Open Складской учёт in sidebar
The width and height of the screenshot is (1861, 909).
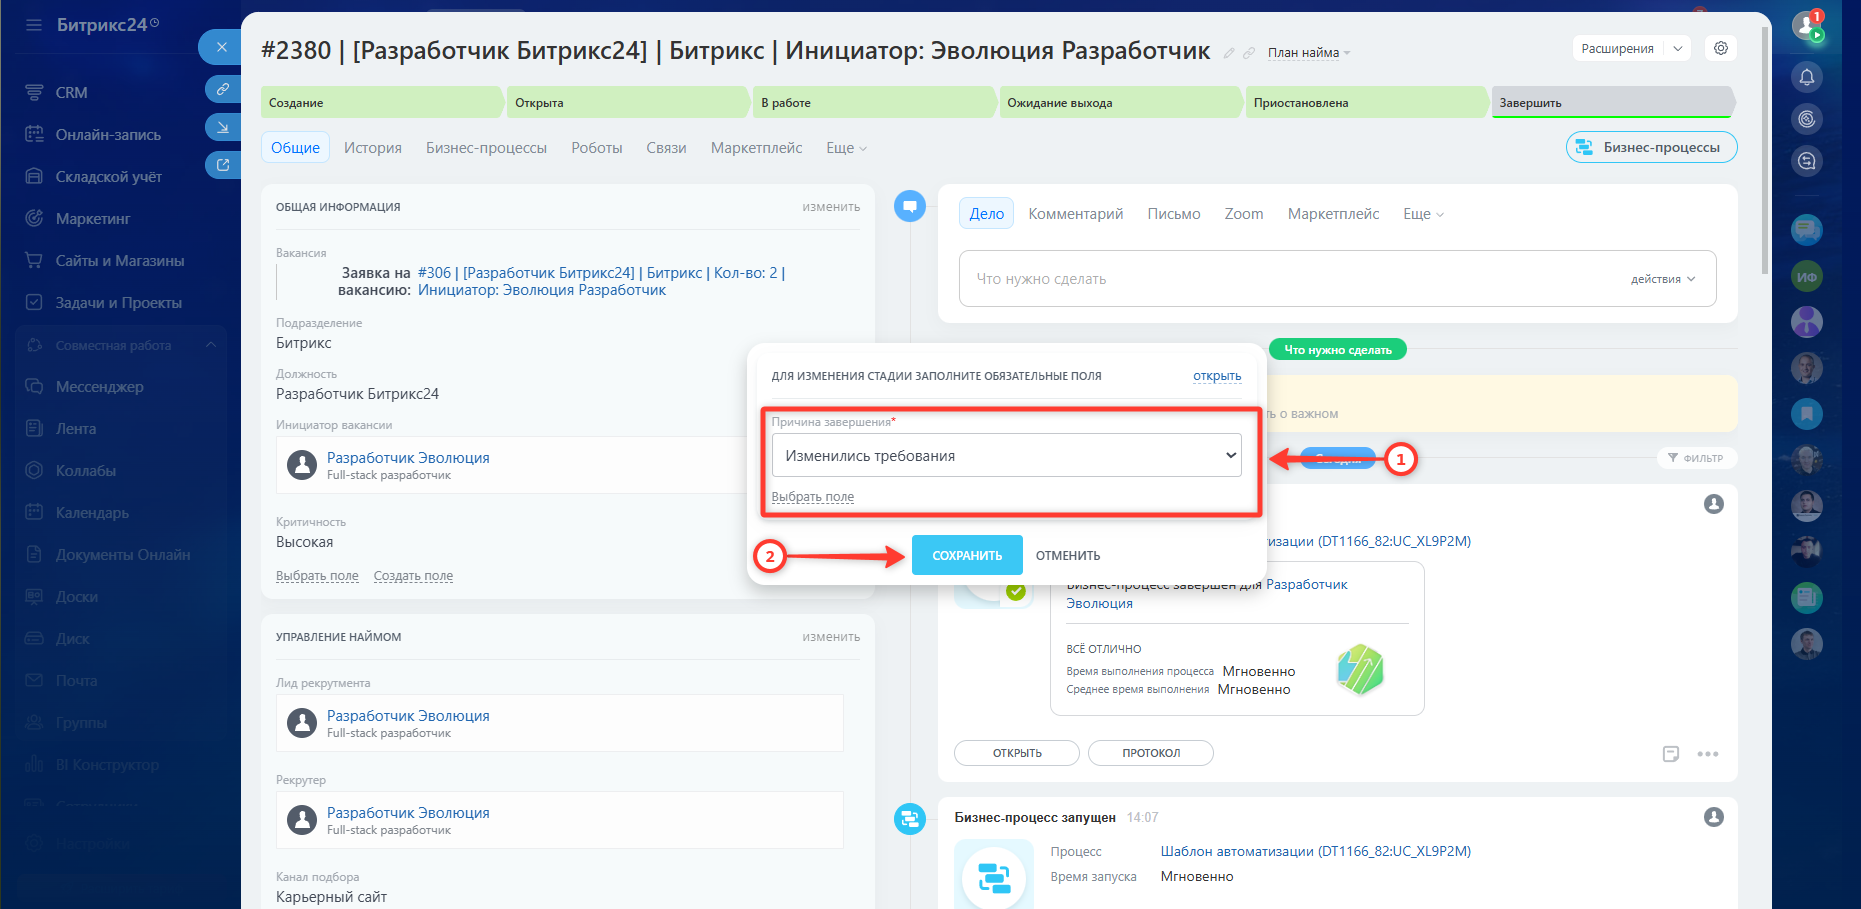pos(108,176)
